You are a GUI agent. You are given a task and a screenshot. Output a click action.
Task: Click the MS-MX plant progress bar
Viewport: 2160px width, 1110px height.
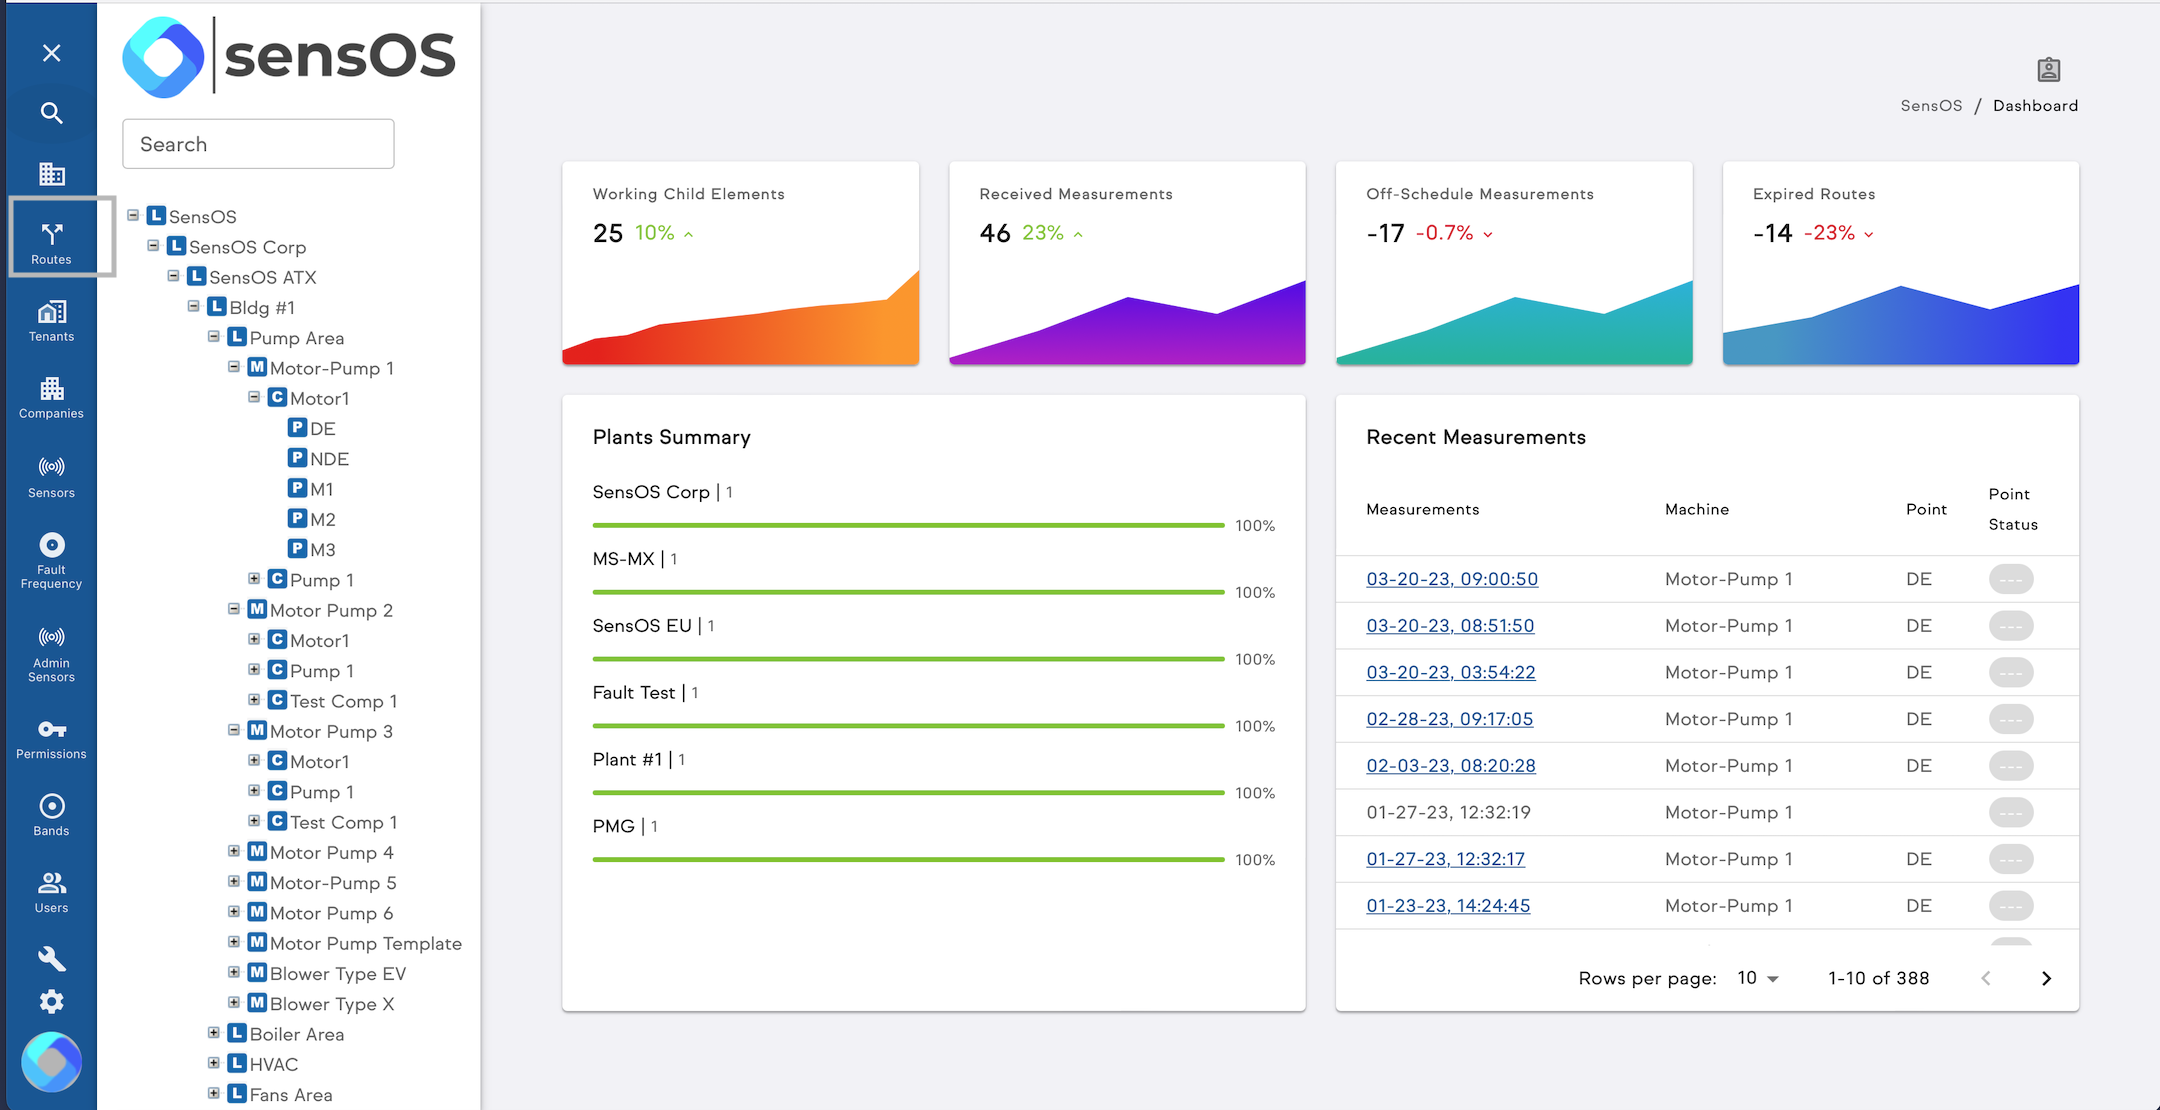908,592
